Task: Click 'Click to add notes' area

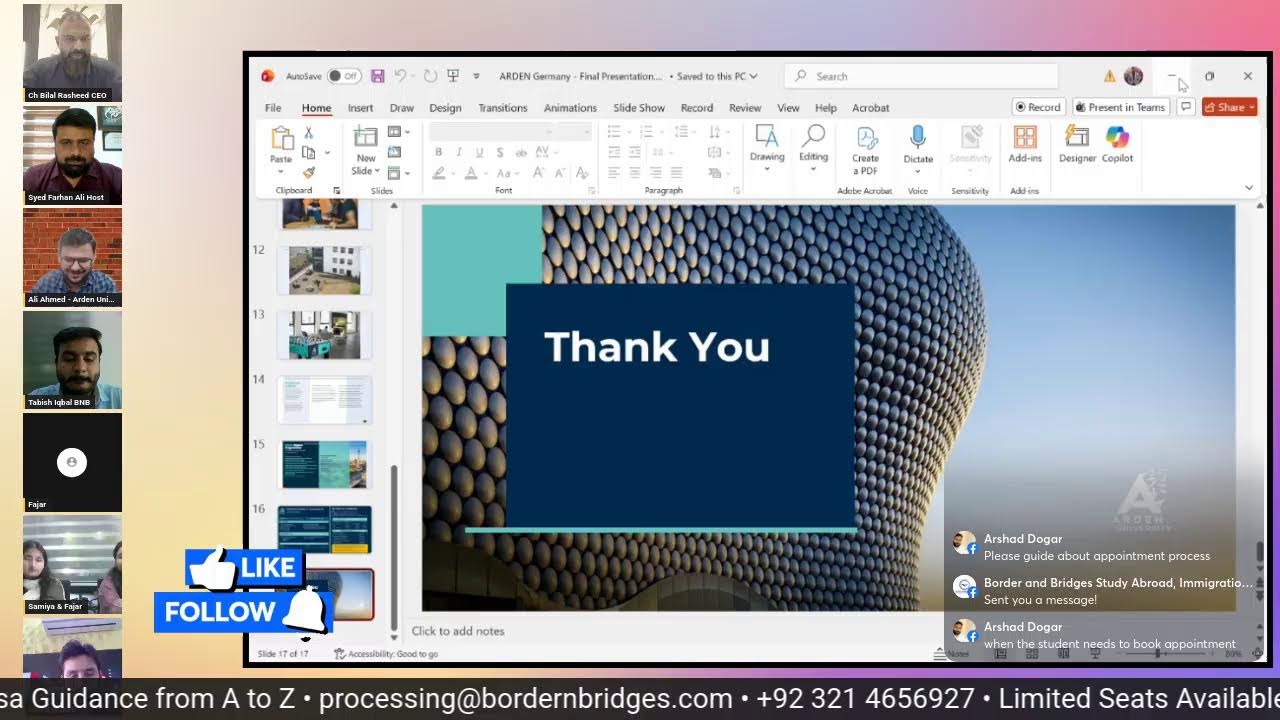Action: point(458,631)
